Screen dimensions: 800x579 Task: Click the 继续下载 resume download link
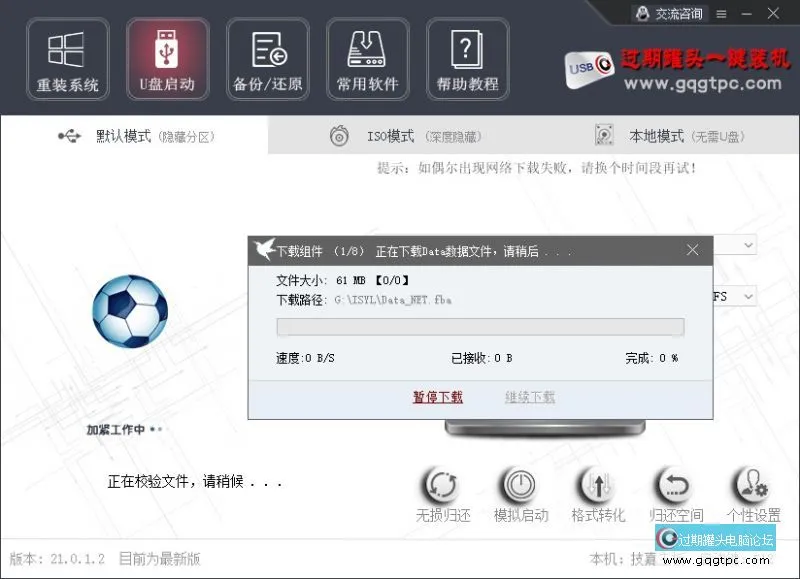point(530,397)
